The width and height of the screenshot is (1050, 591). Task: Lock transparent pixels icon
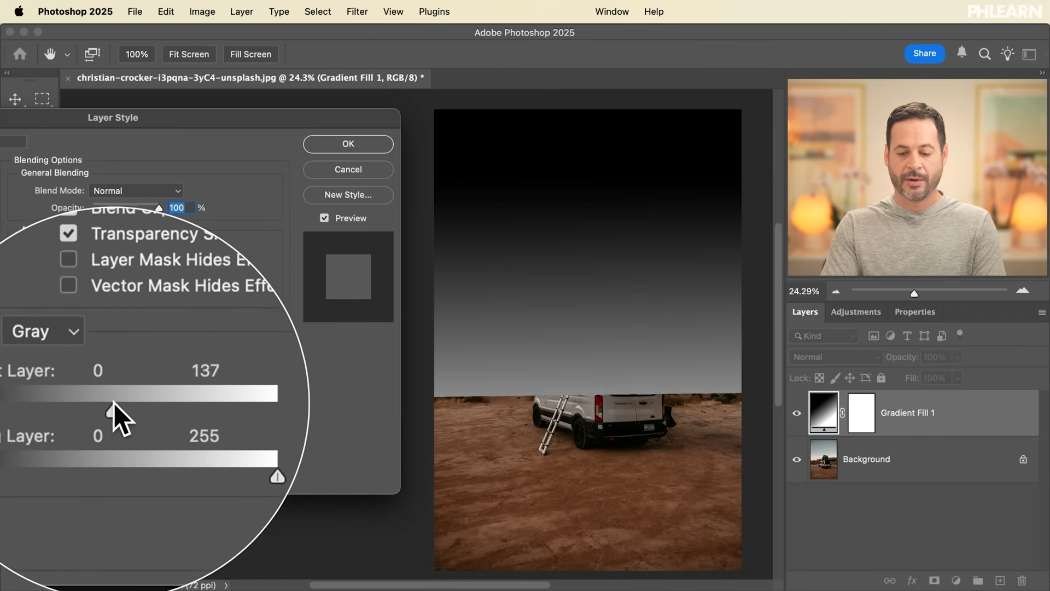point(819,378)
